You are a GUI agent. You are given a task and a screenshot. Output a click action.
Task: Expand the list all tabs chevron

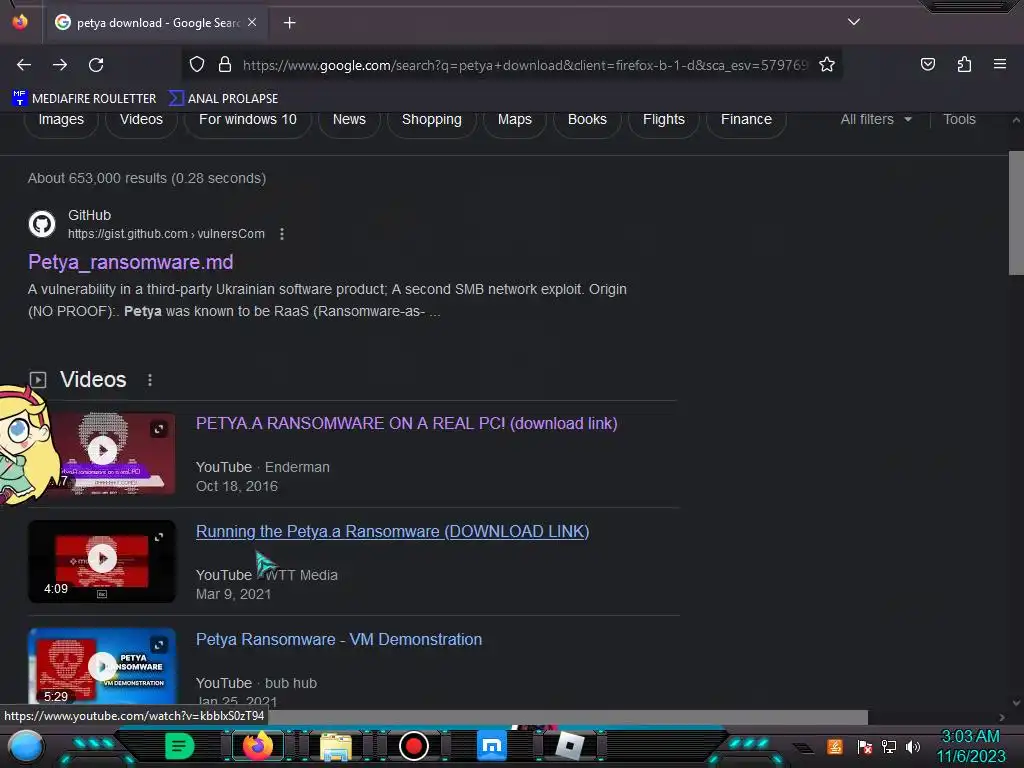[x=854, y=22]
